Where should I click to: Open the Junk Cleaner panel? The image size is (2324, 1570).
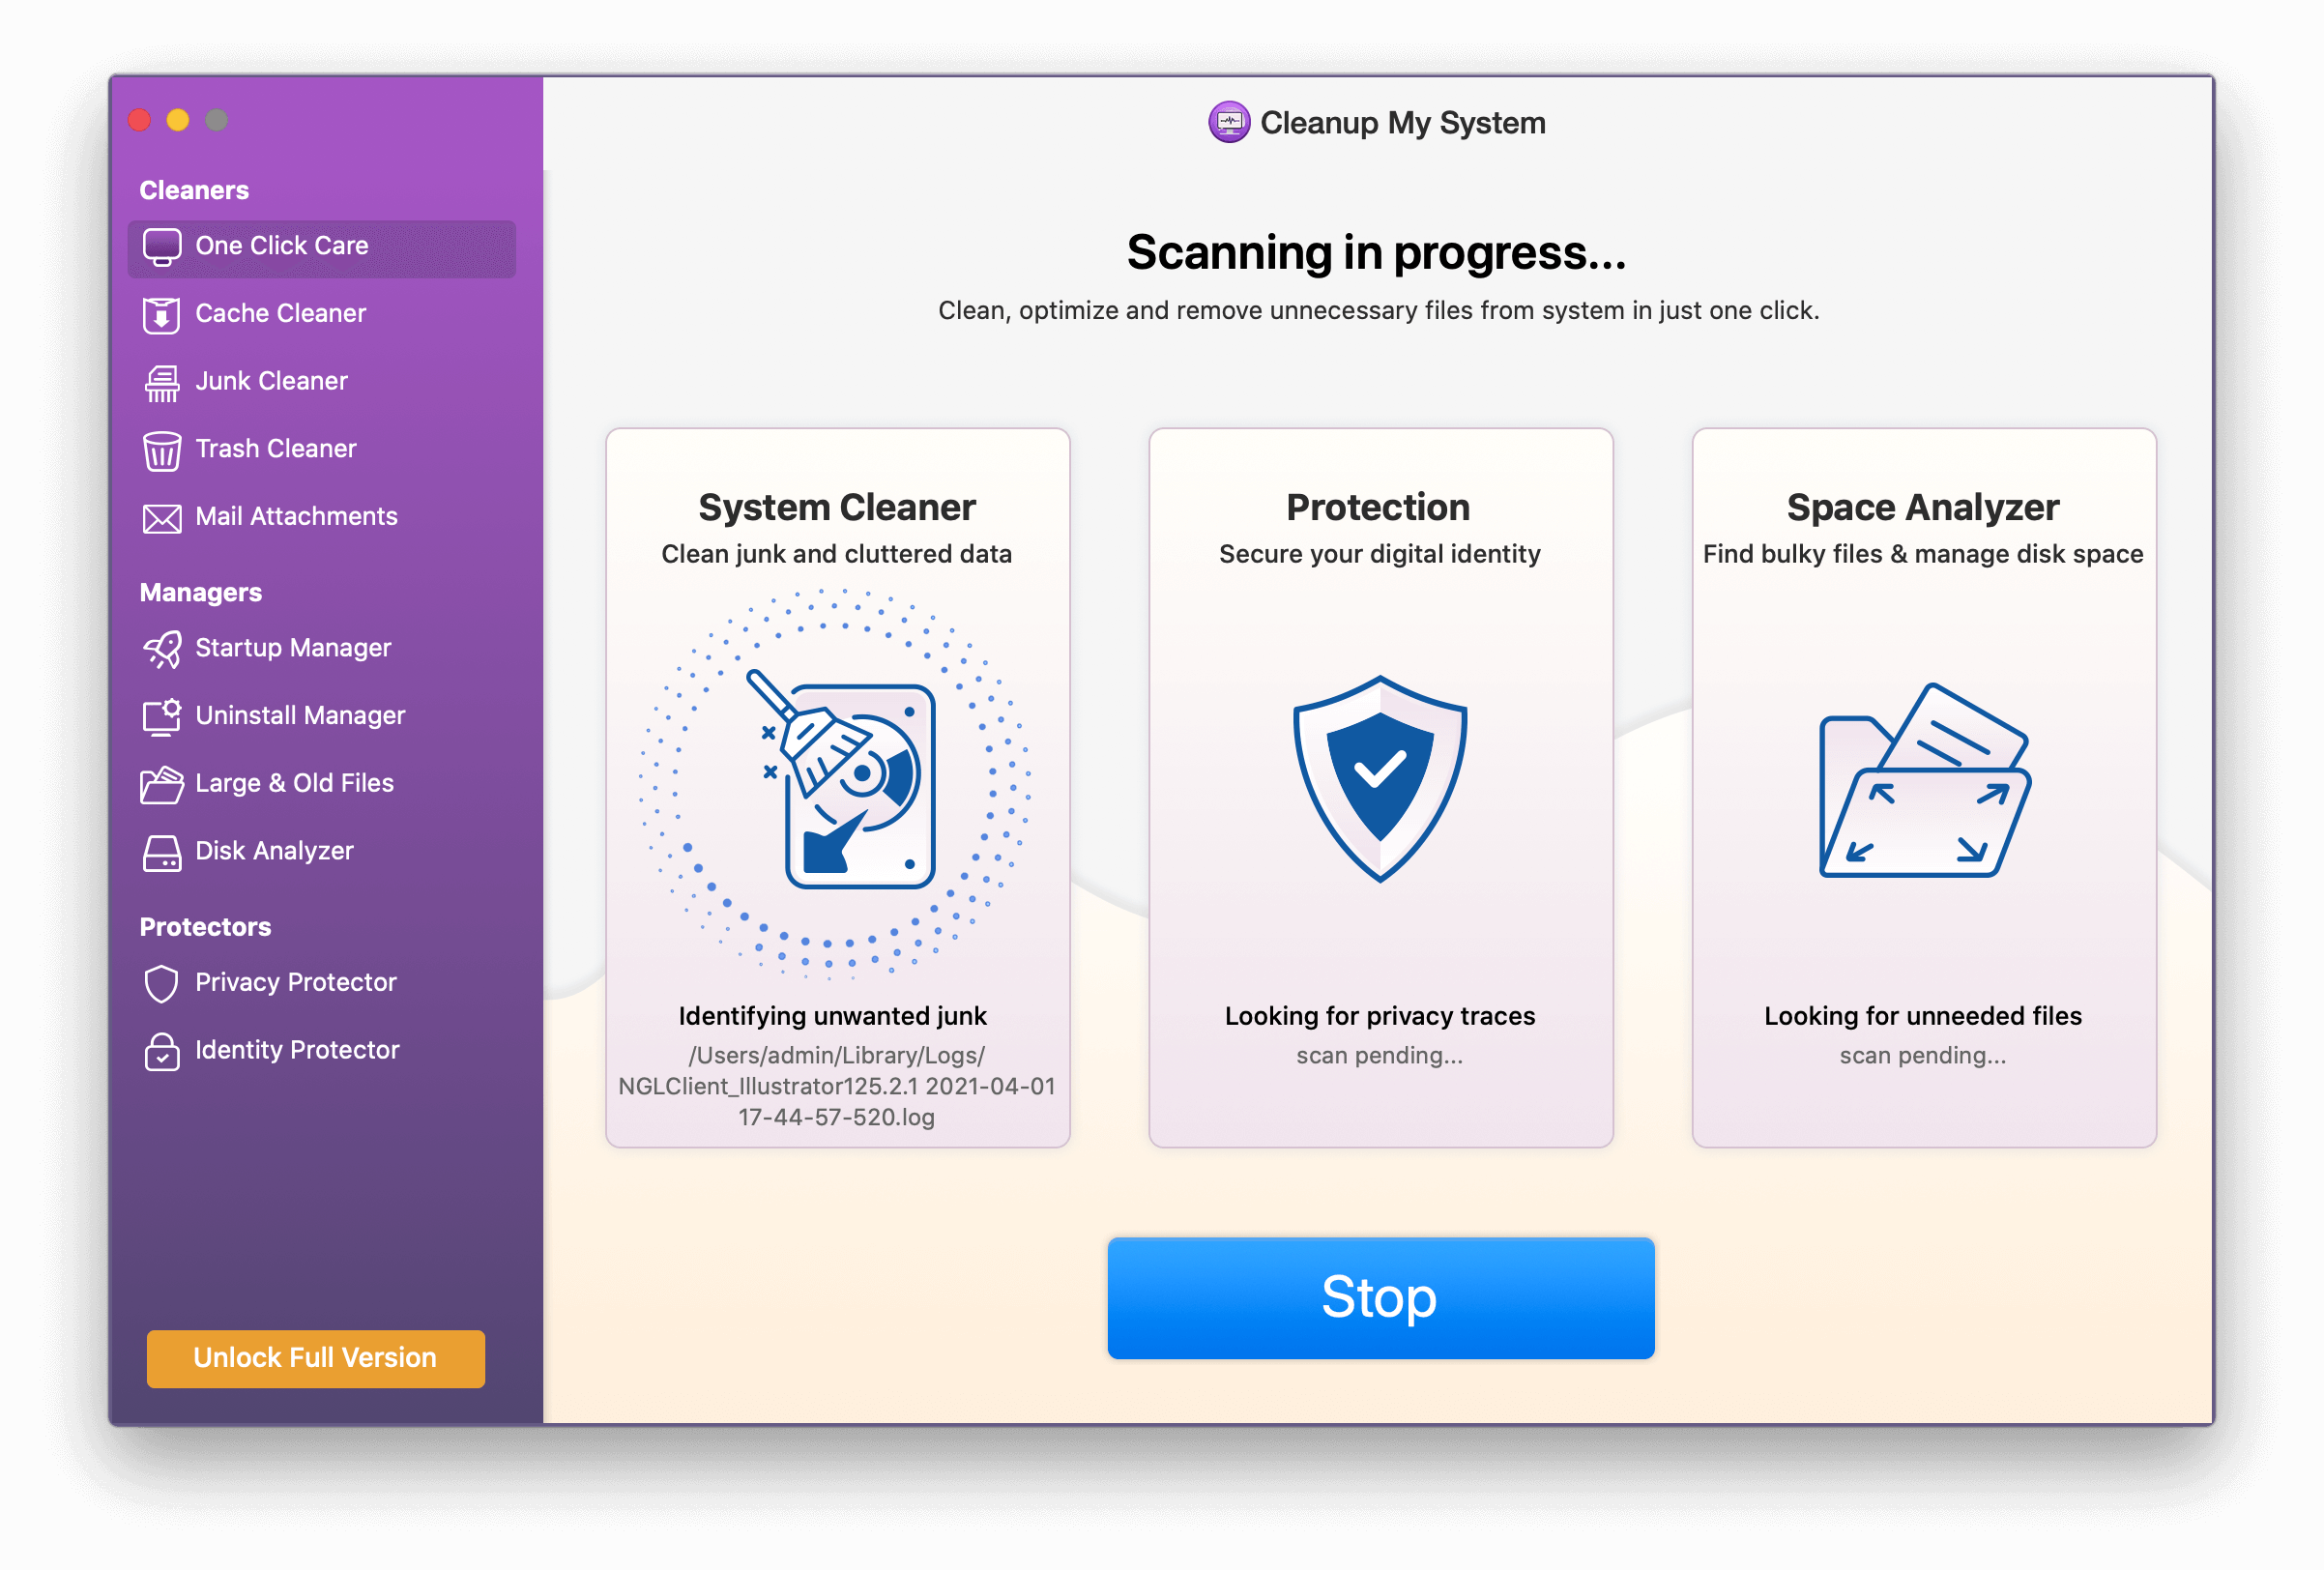point(270,380)
